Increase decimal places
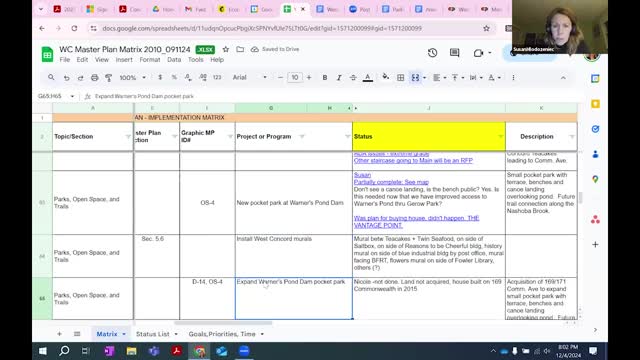This screenshot has height=360, width=640. pyautogui.click(x=202, y=77)
